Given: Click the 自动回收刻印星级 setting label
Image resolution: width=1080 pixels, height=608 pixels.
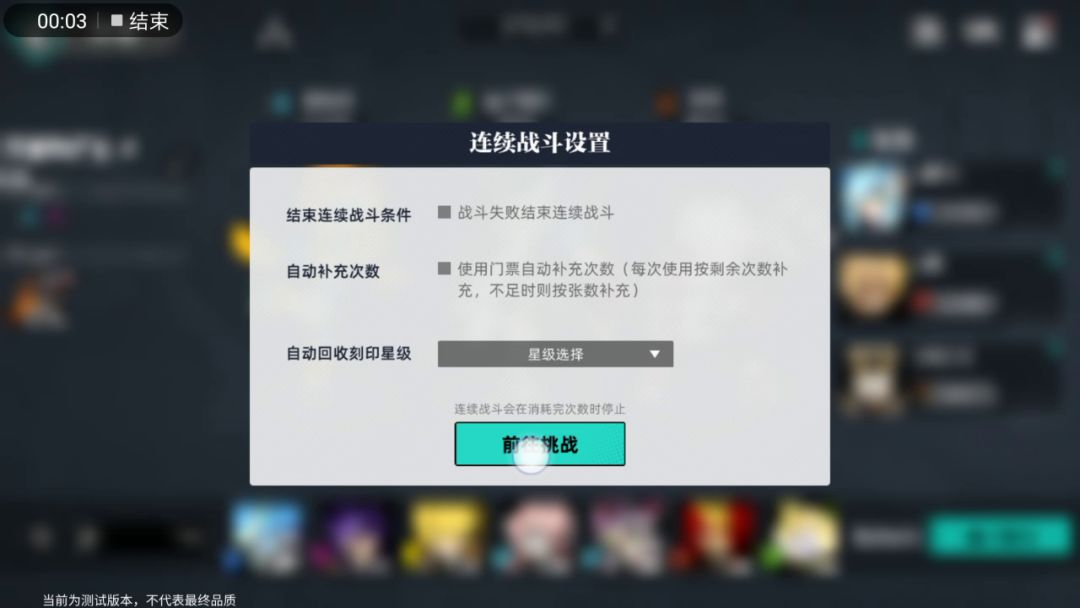Looking at the screenshot, I should click(349, 354).
